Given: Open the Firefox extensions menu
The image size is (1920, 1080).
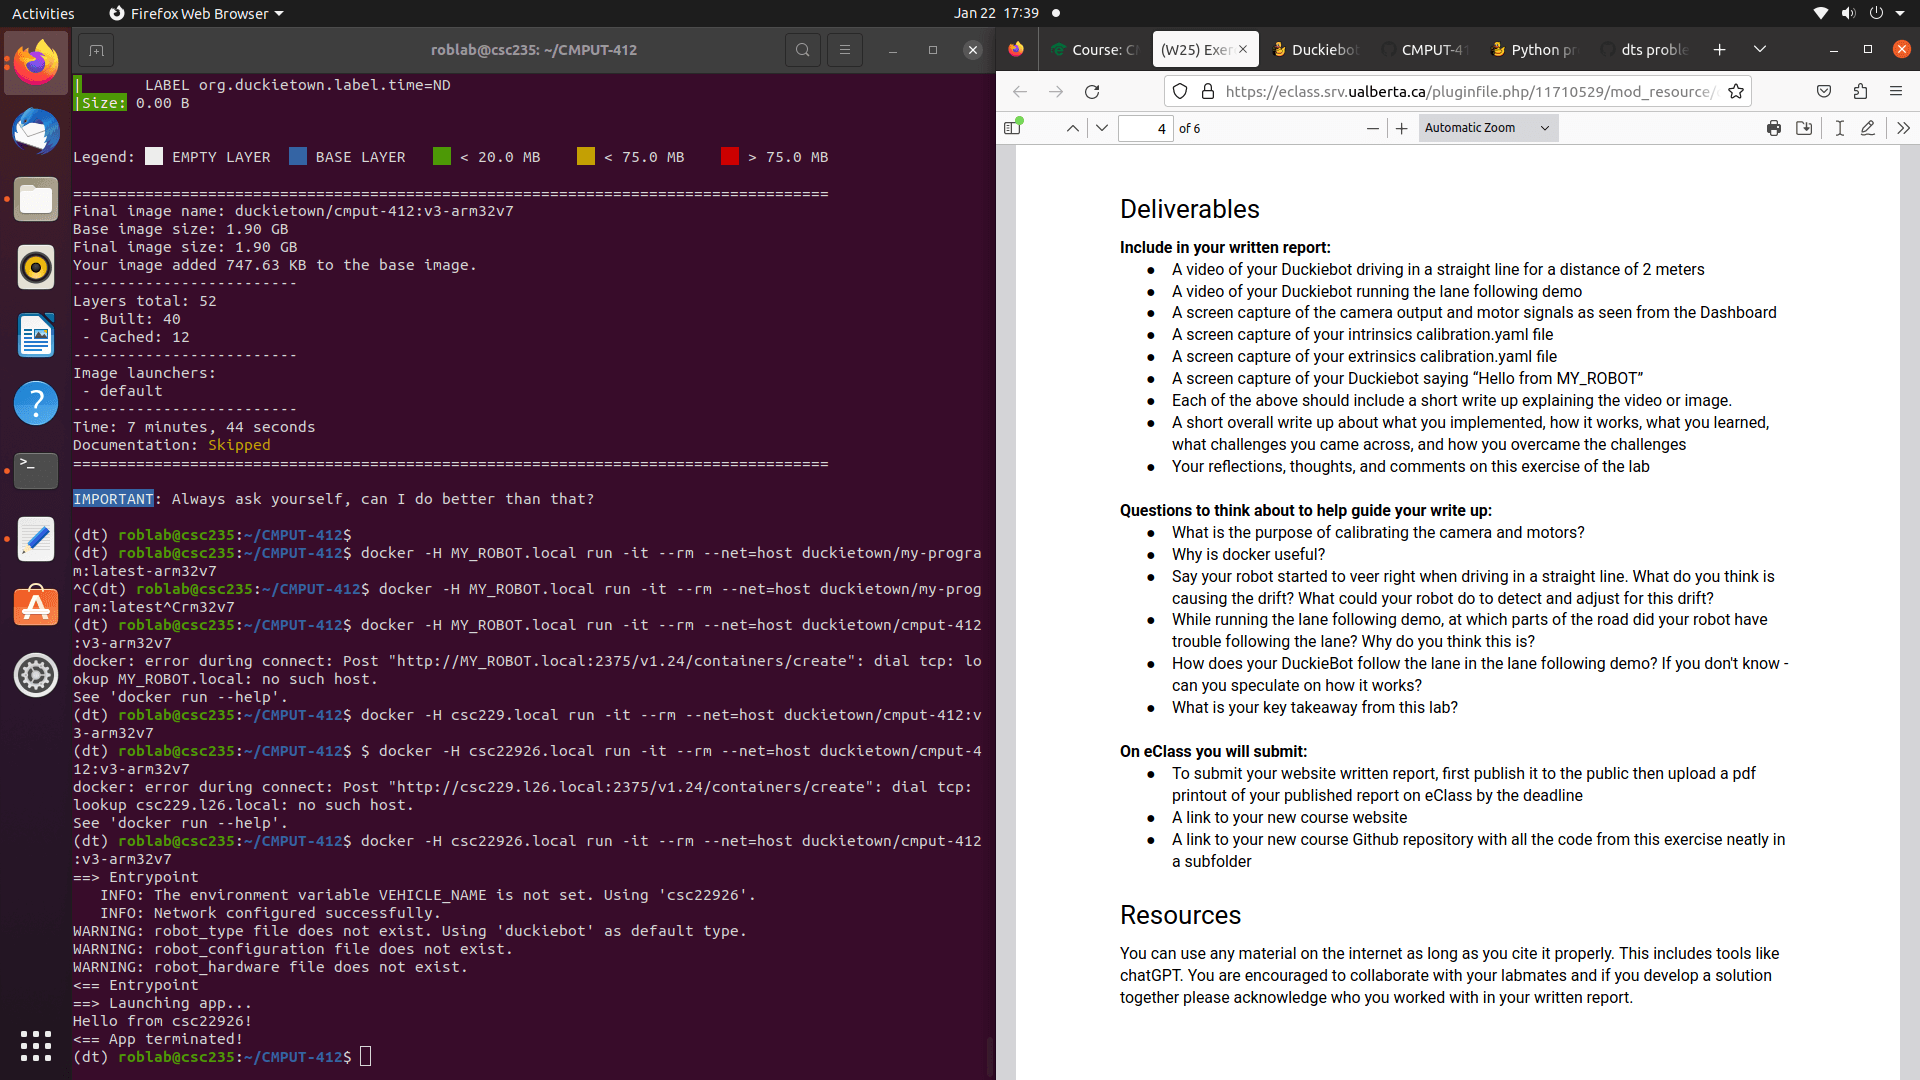Looking at the screenshot, I should point(1860,91).
